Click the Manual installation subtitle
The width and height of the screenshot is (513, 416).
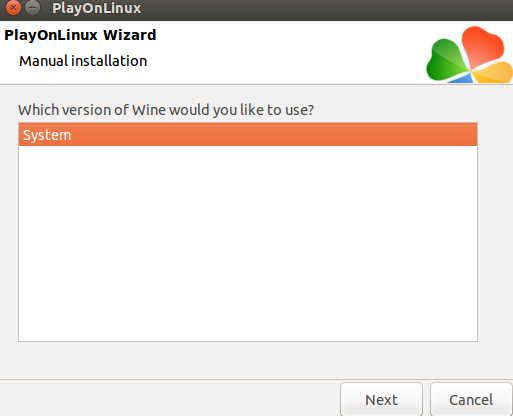coord(83,61)
